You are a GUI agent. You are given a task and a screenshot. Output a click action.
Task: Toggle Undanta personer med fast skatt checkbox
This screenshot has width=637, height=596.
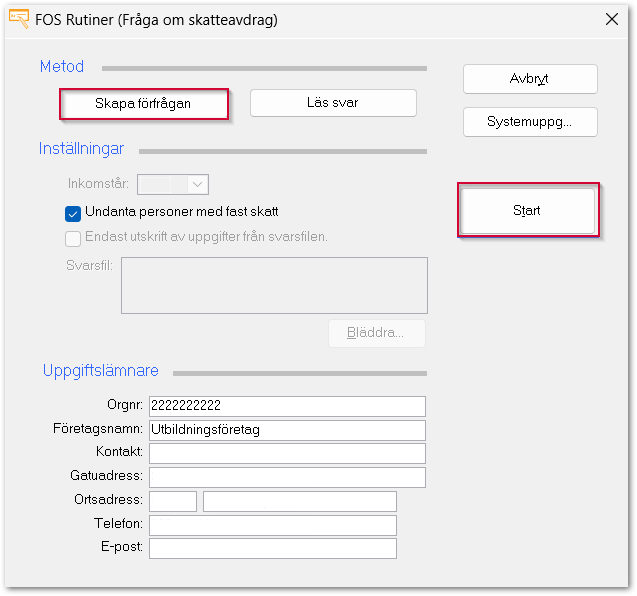coord(73,212)
